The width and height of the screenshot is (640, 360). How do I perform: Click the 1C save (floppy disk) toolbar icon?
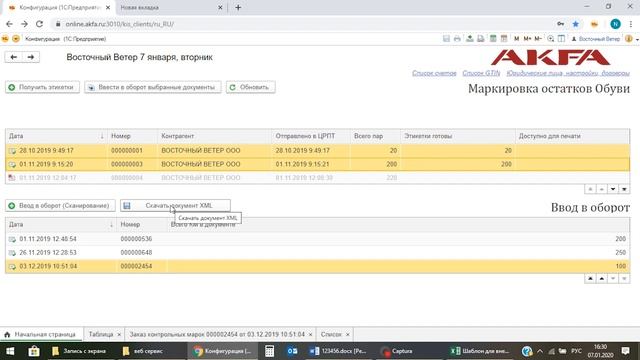446,39
